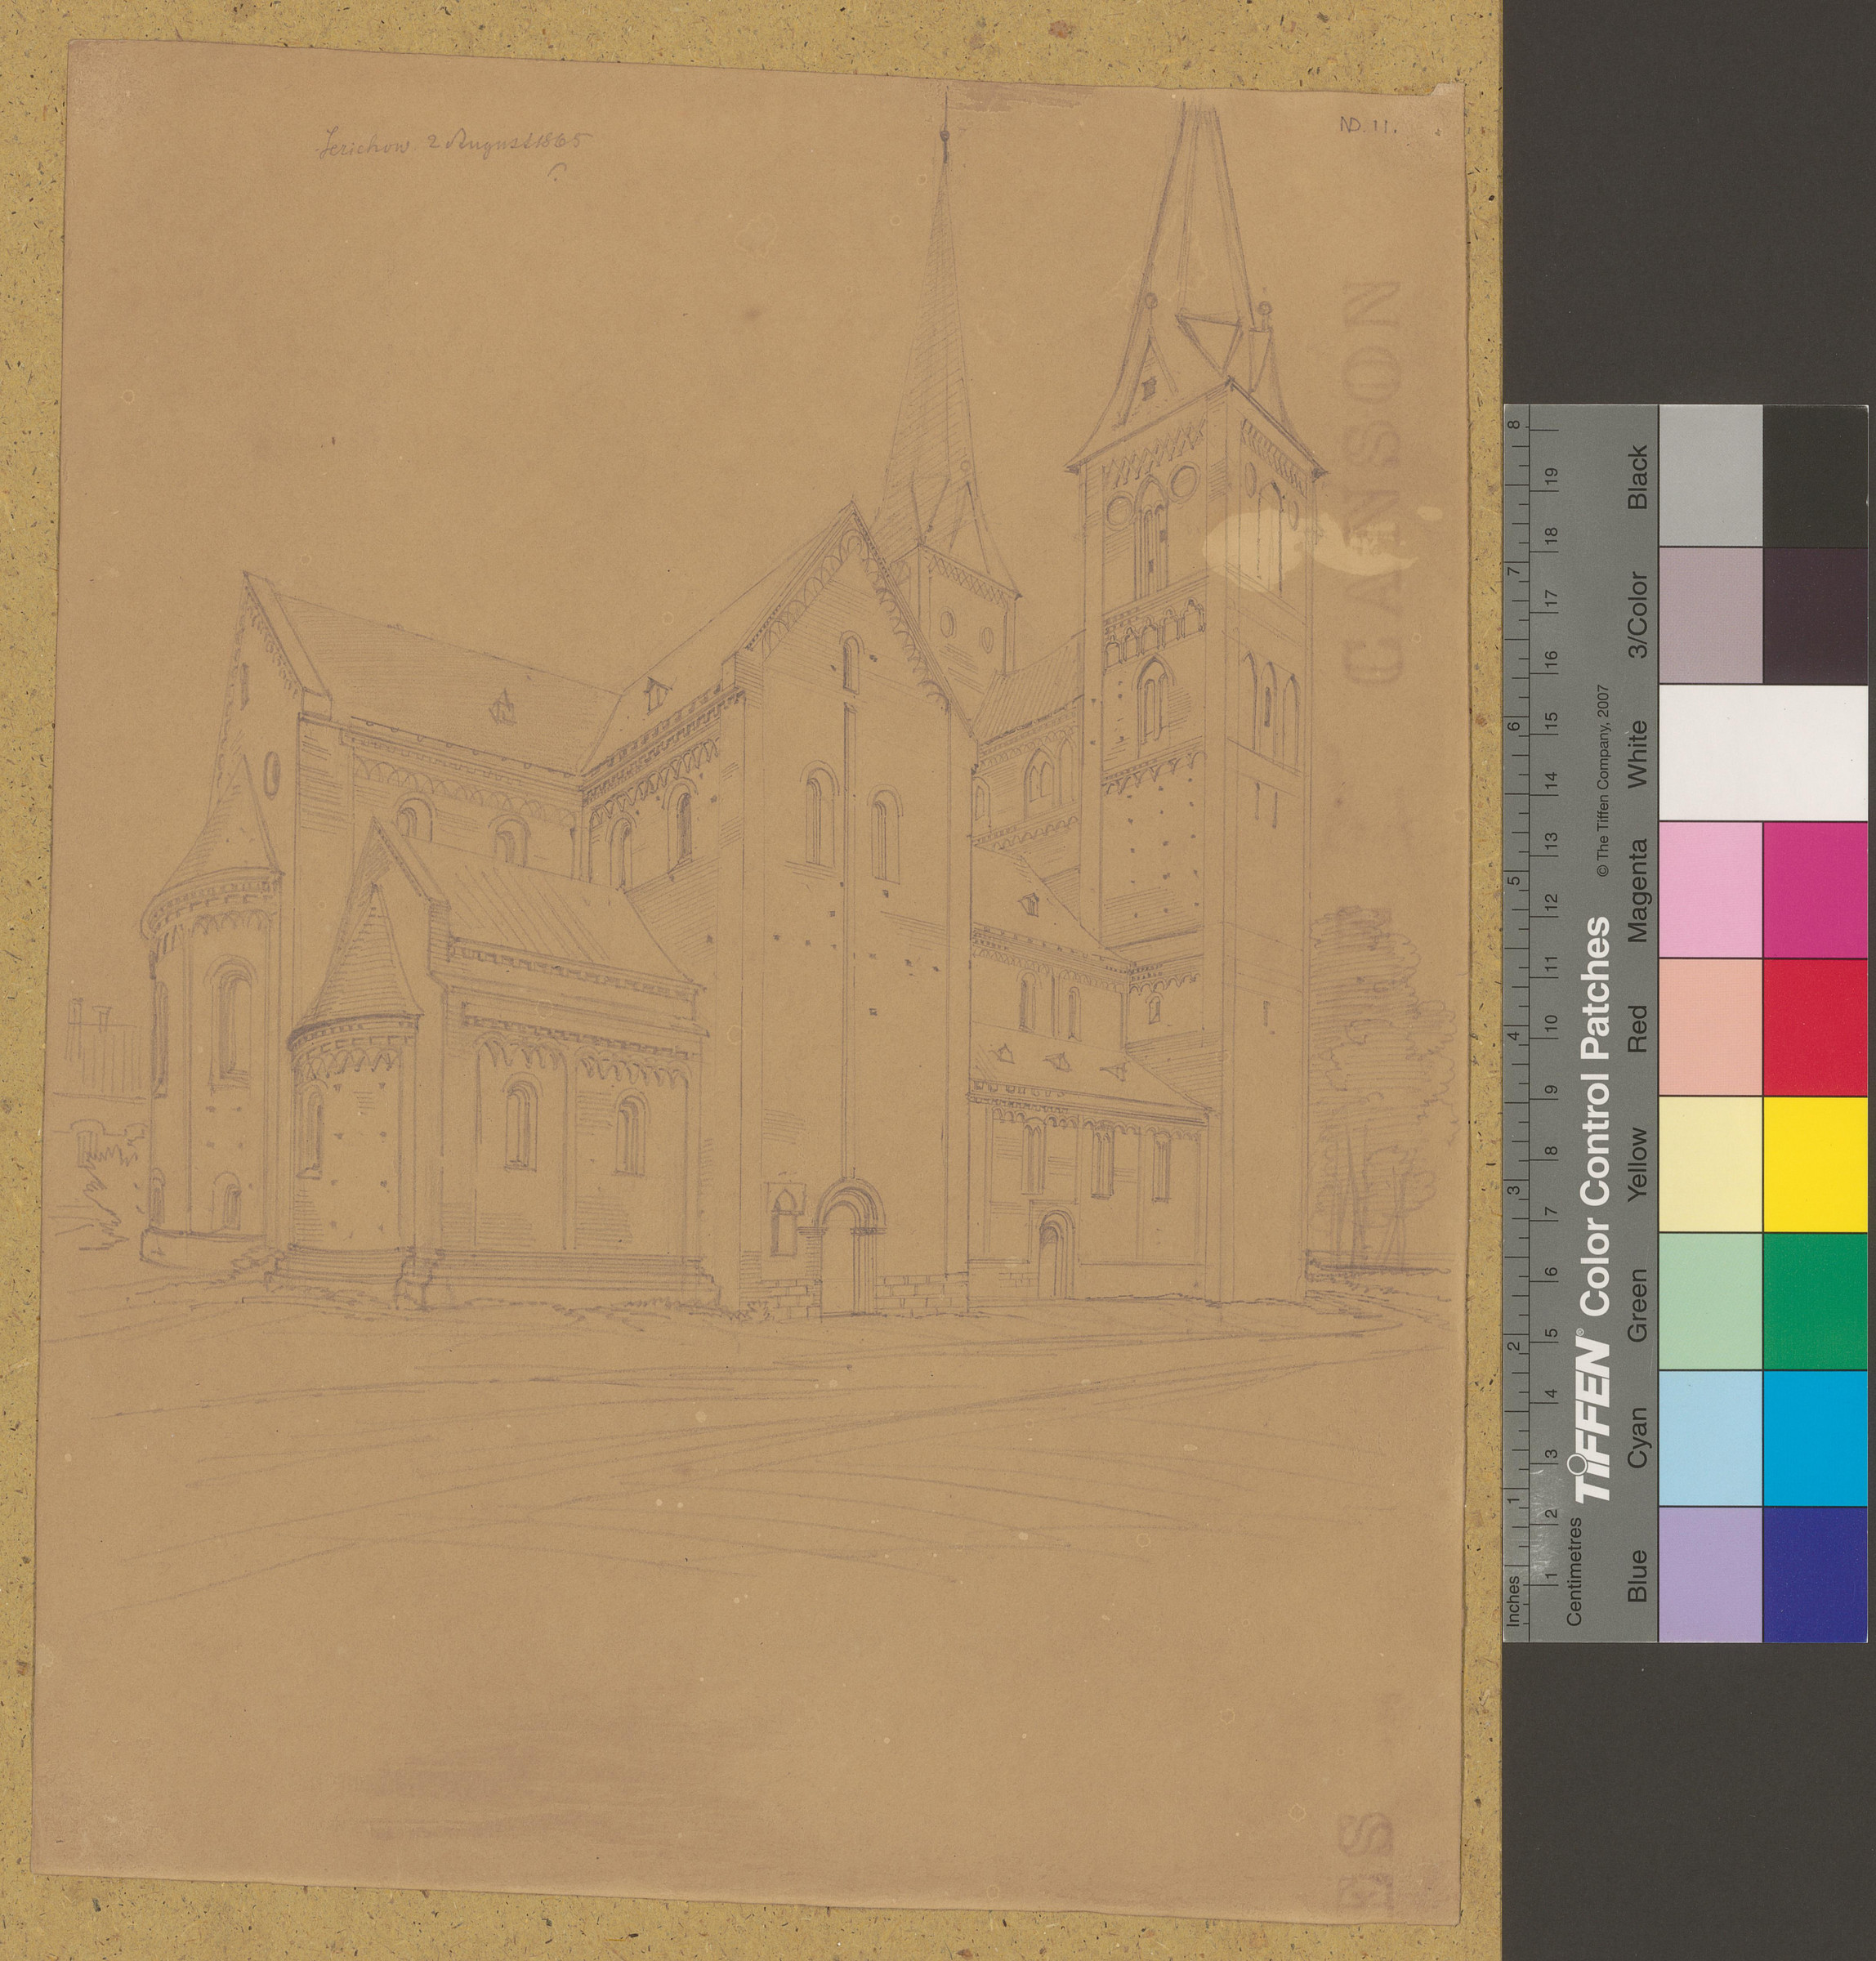Click the 'Blue' label on the card

point(1637,1576)
